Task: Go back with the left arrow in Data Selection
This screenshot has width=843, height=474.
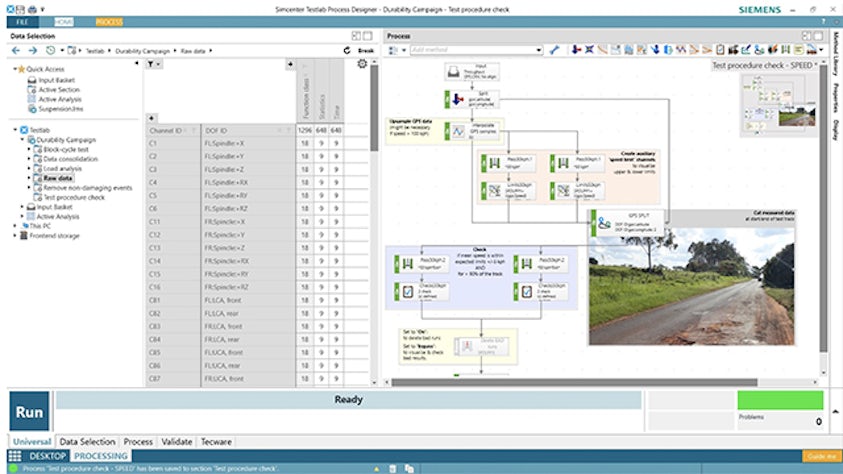Action: 16,51
